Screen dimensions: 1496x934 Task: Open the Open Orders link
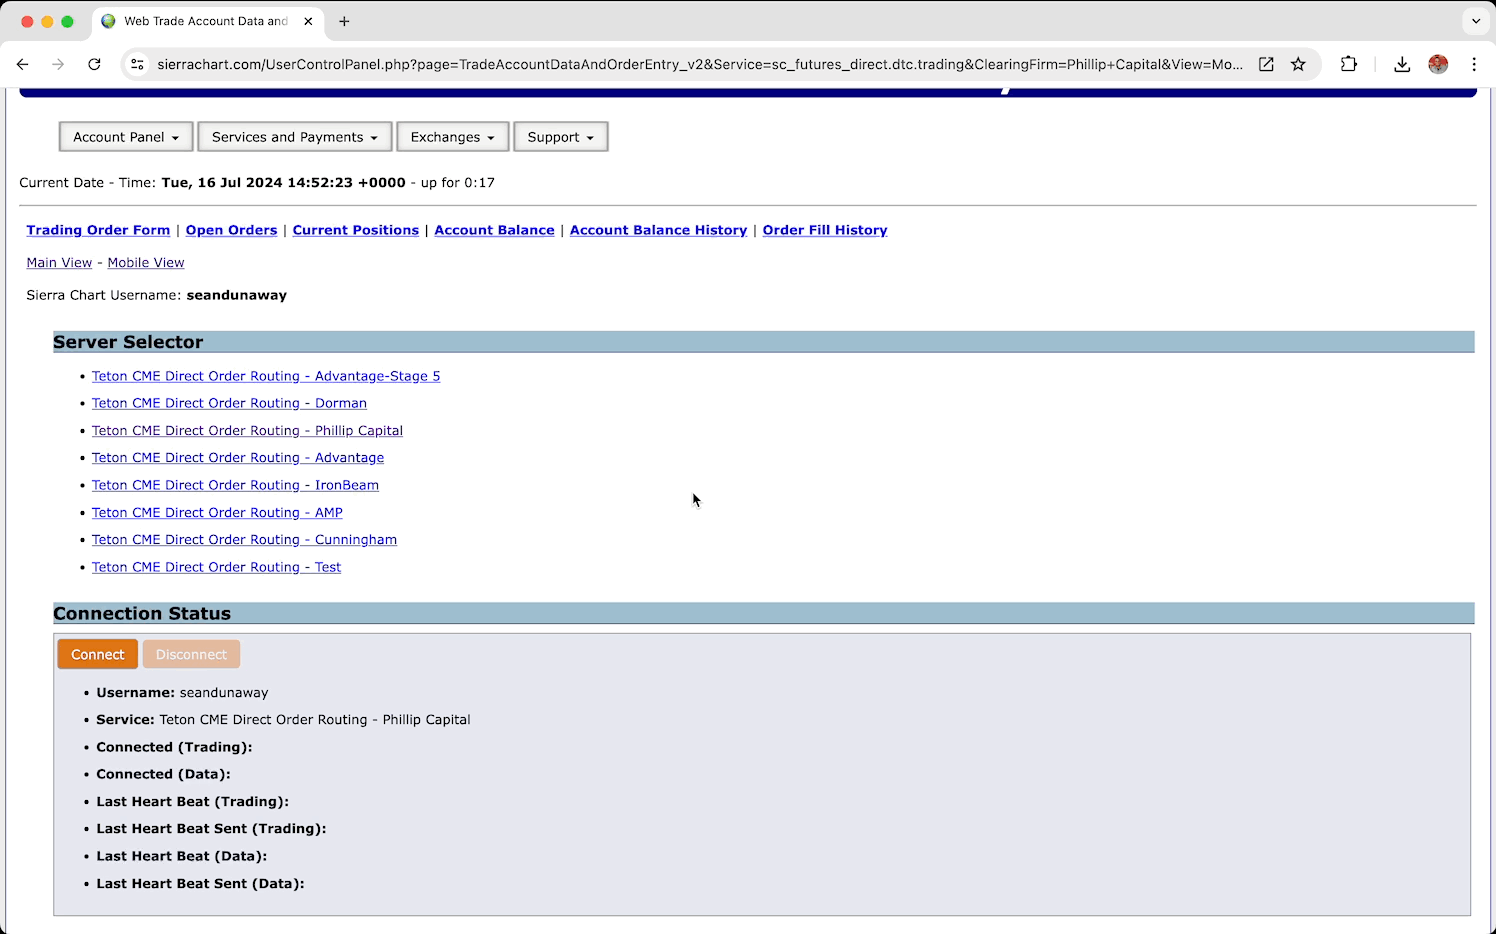(231, 230)
